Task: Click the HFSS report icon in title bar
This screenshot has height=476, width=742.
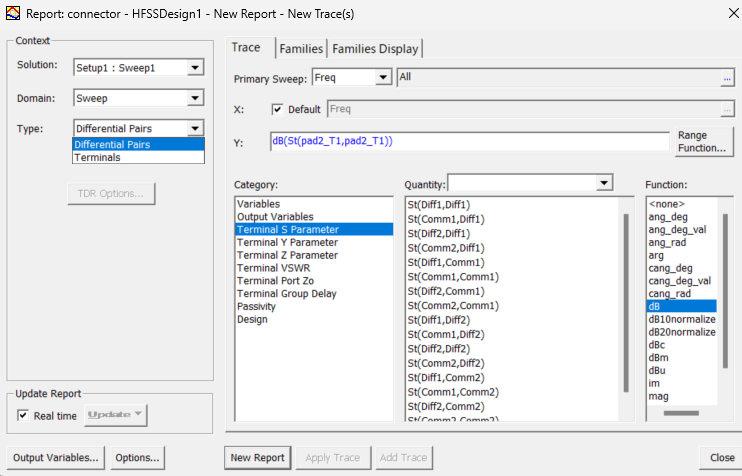Action: tap(13, 13)
